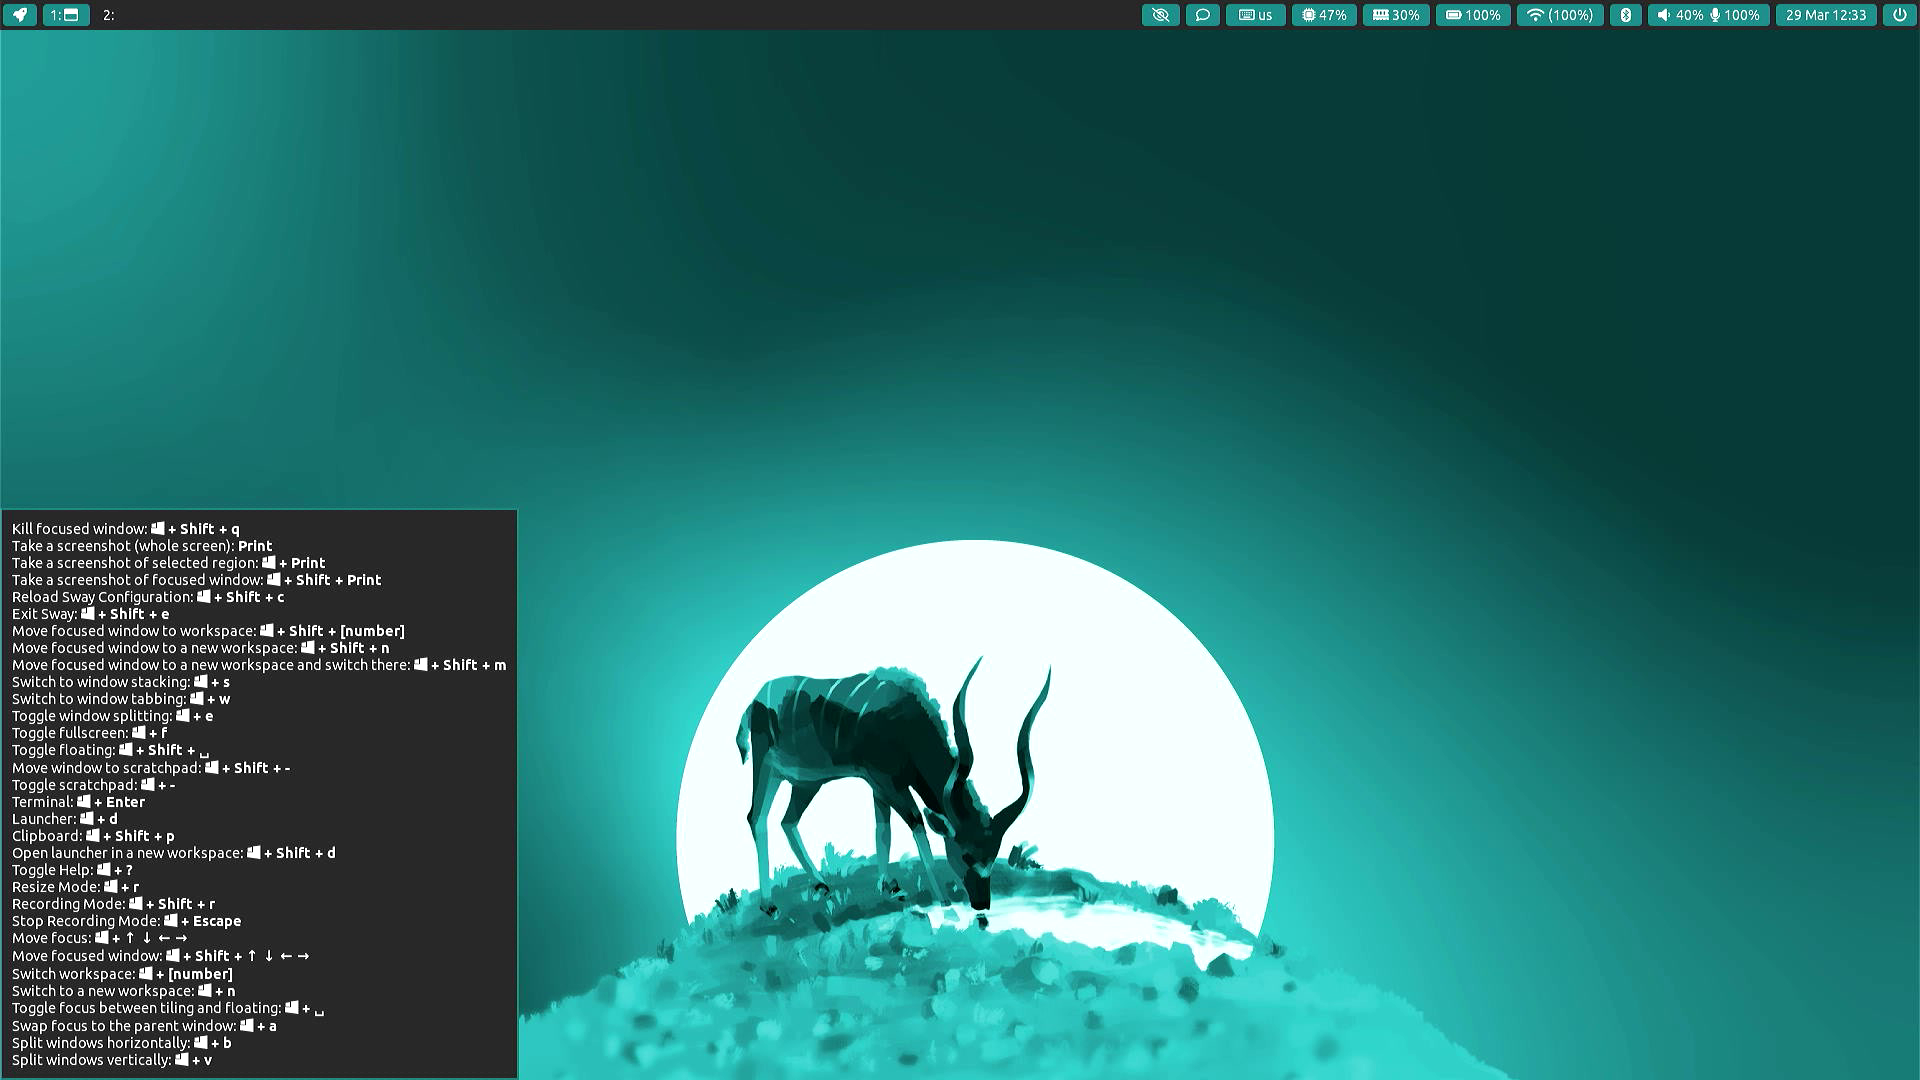Open the calendar from 29 Mar 12:33
Screen dimensions: 1920x1080
[x=1825, y=15]
